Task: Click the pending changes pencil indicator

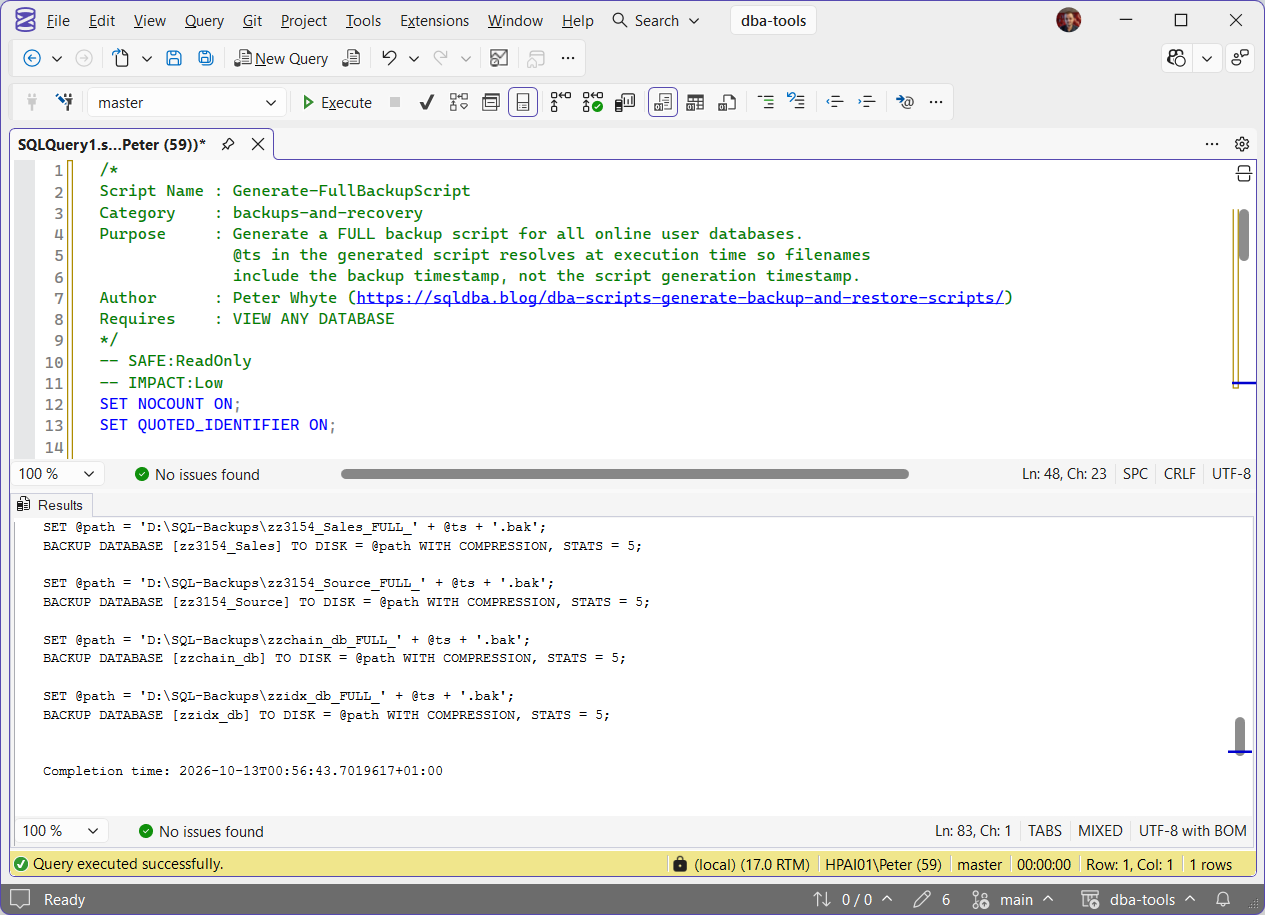Action: [x=931, y=900]
